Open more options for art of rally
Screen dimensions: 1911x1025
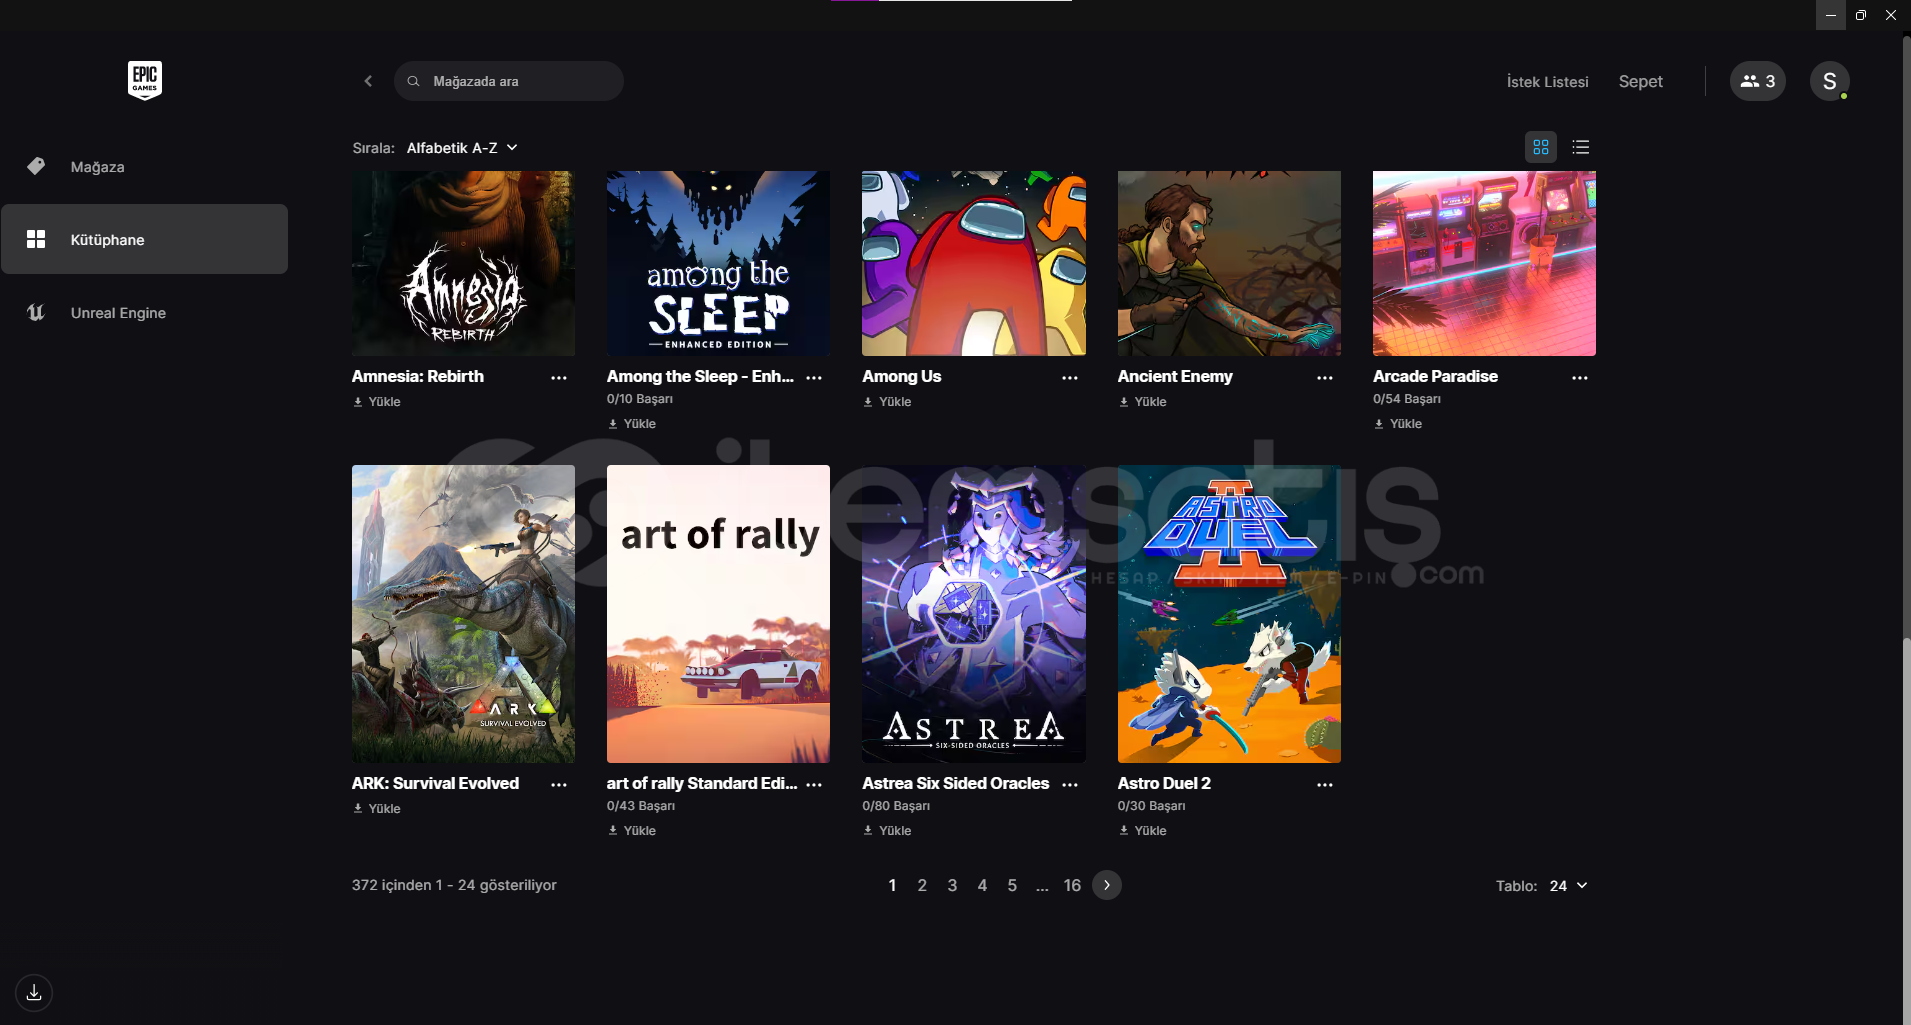tap(814, 785)
